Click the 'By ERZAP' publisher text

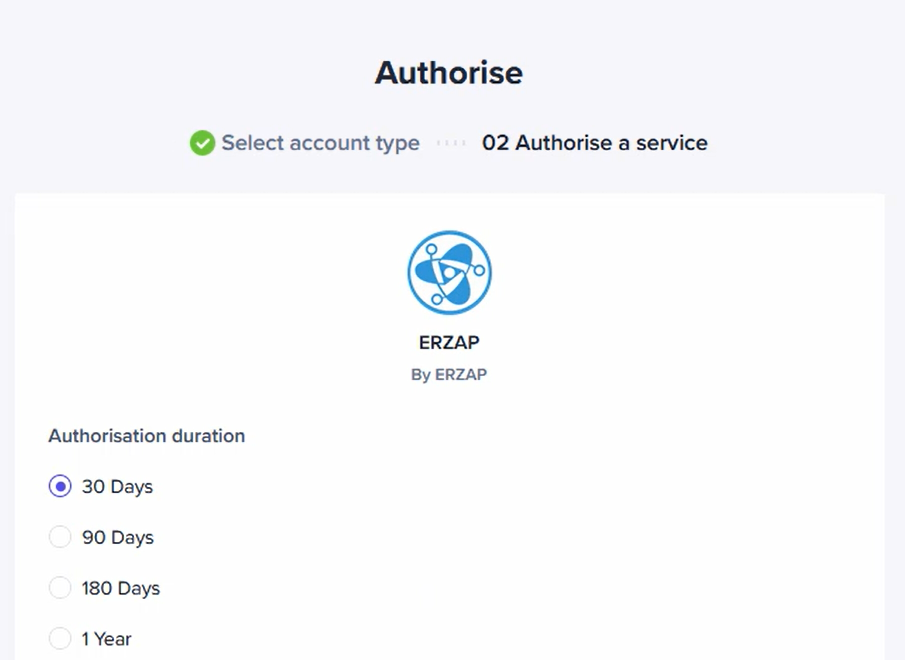[449, 375]
